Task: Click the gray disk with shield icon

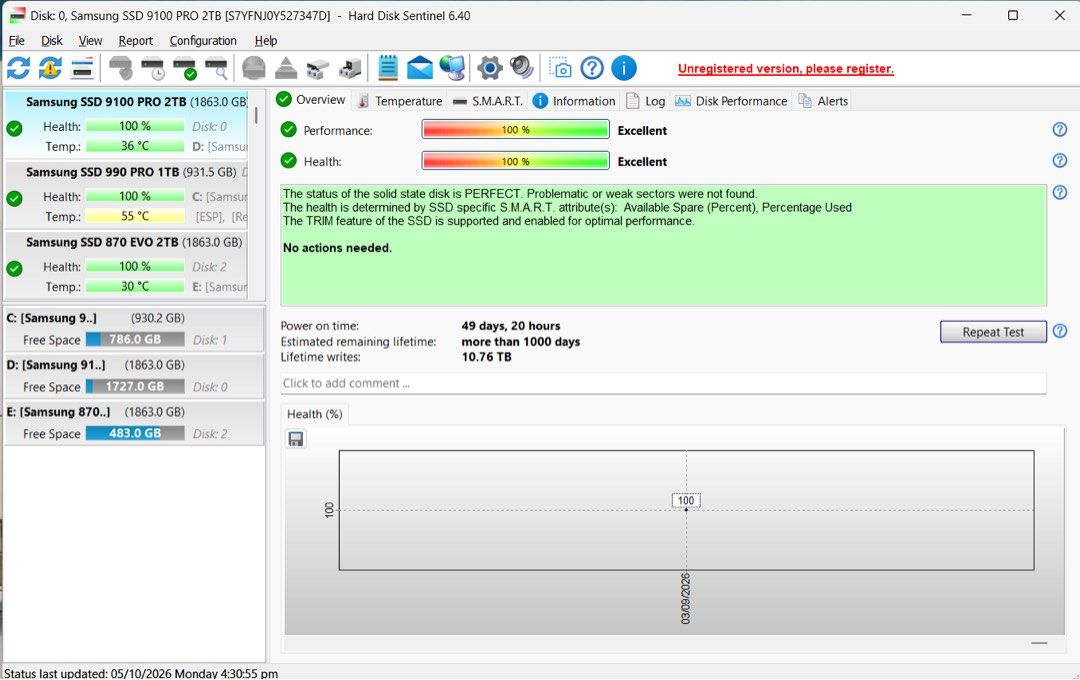Action: click(x=121, y=68)
